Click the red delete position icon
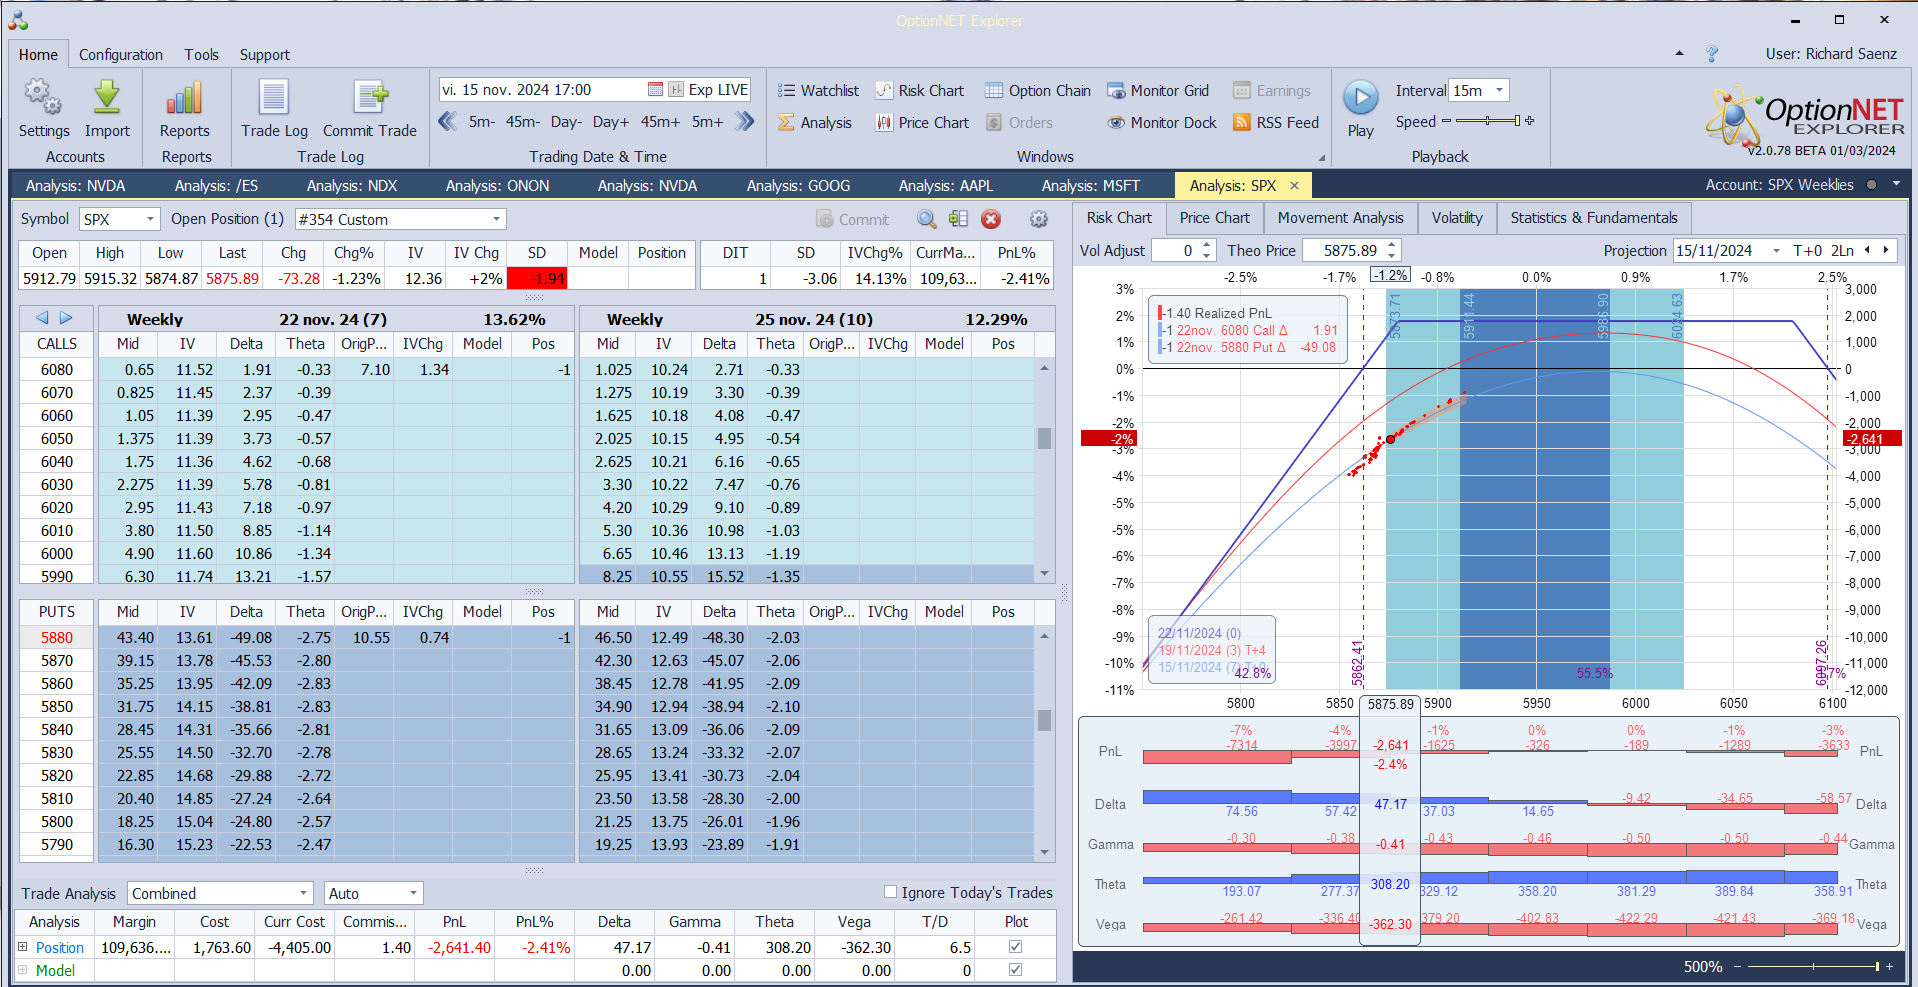This screenshot has width=1918, height=987. 990,220
